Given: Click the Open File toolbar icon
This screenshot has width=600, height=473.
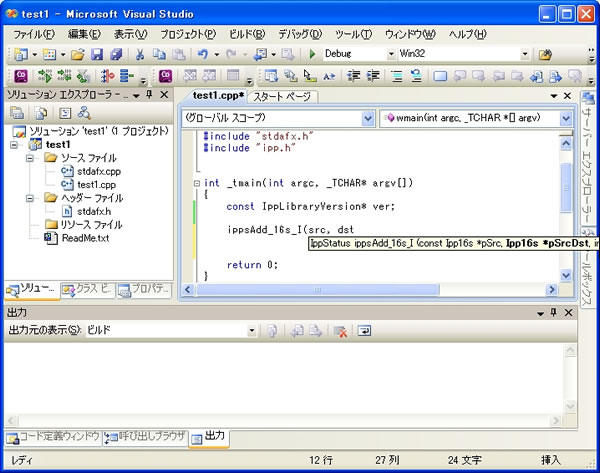Looking at the screenshot, I should click(78, 54).
